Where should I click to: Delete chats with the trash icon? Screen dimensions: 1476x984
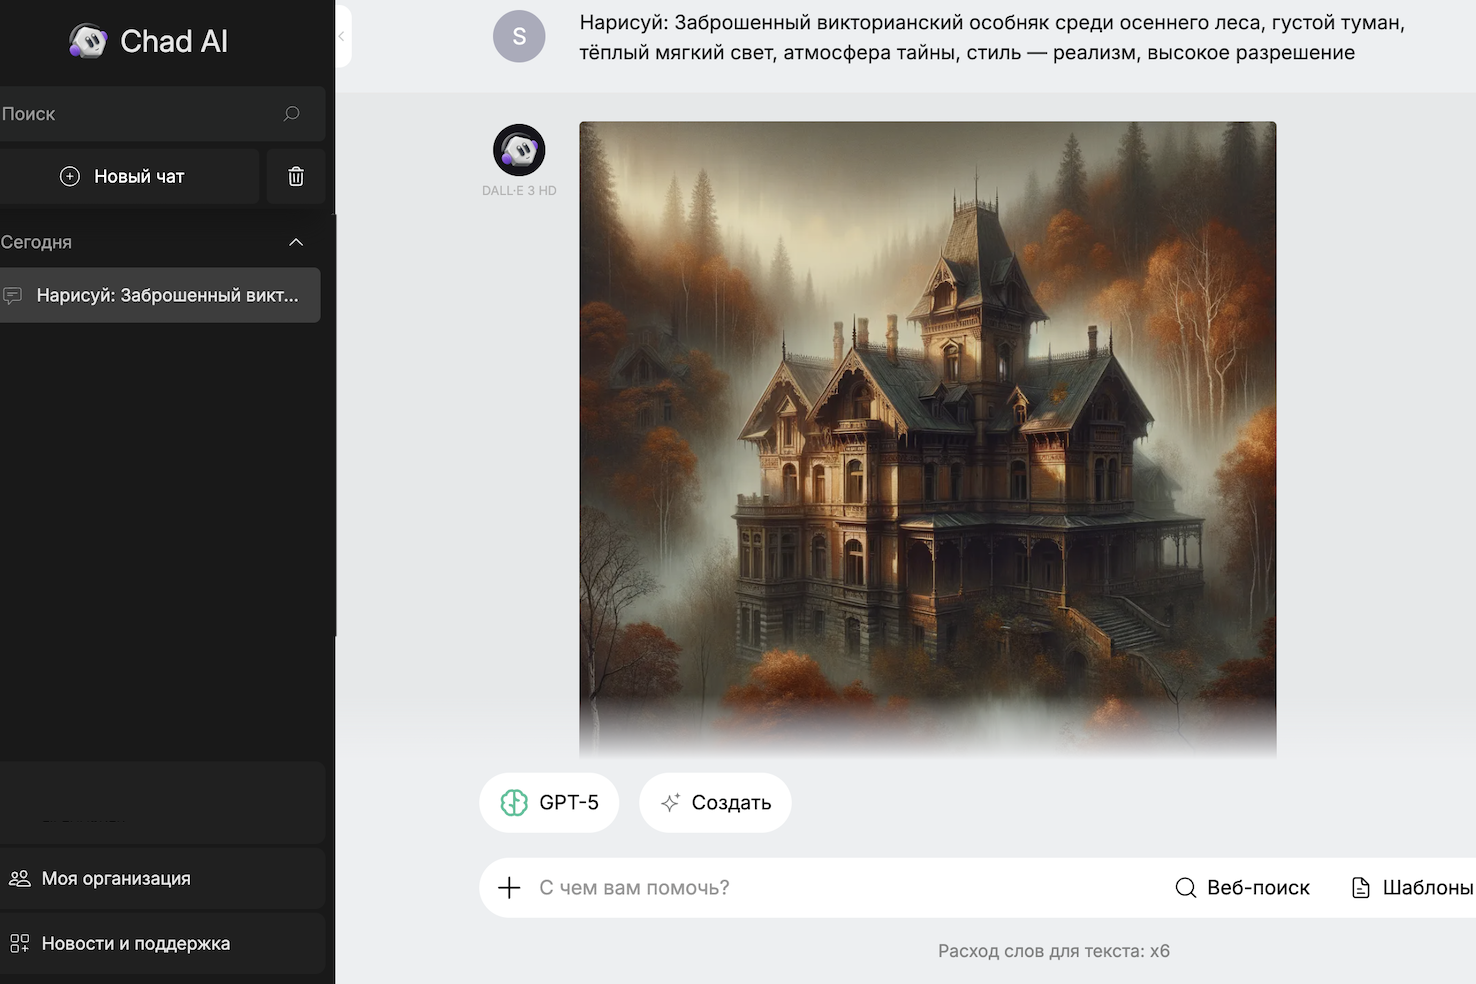coord(296,177)
